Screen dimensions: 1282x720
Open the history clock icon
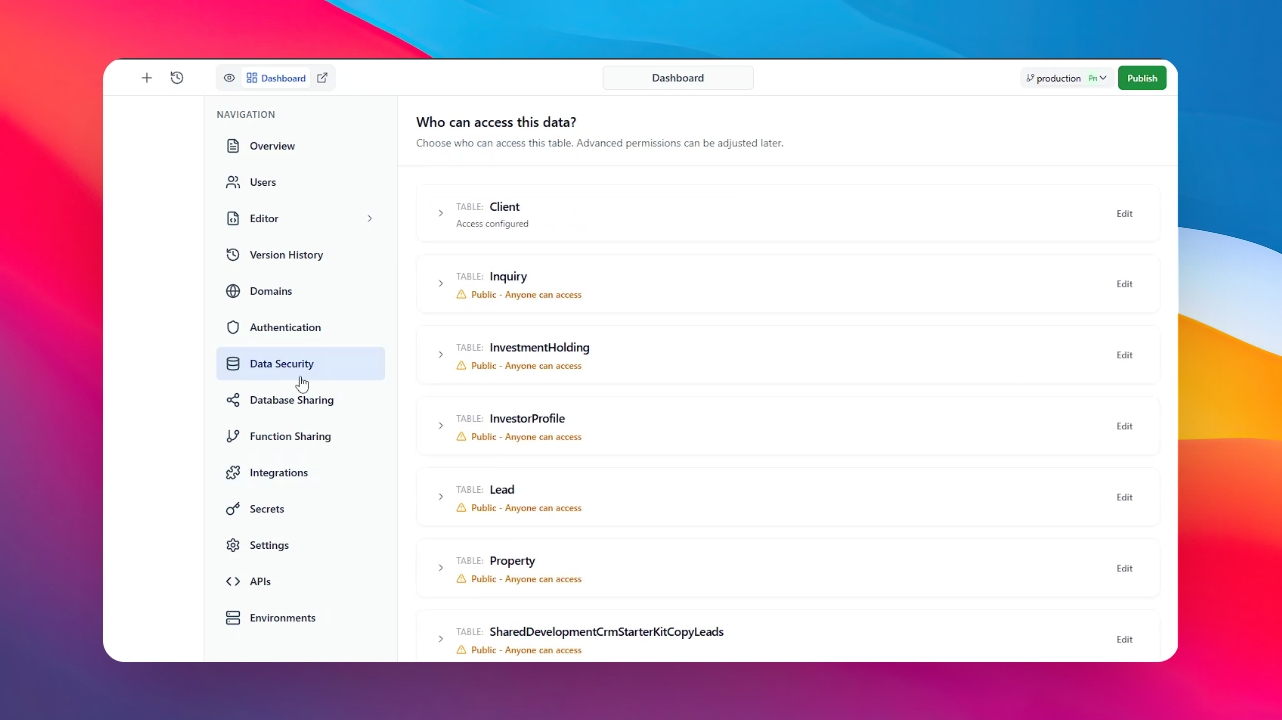(x=177, y=78)
